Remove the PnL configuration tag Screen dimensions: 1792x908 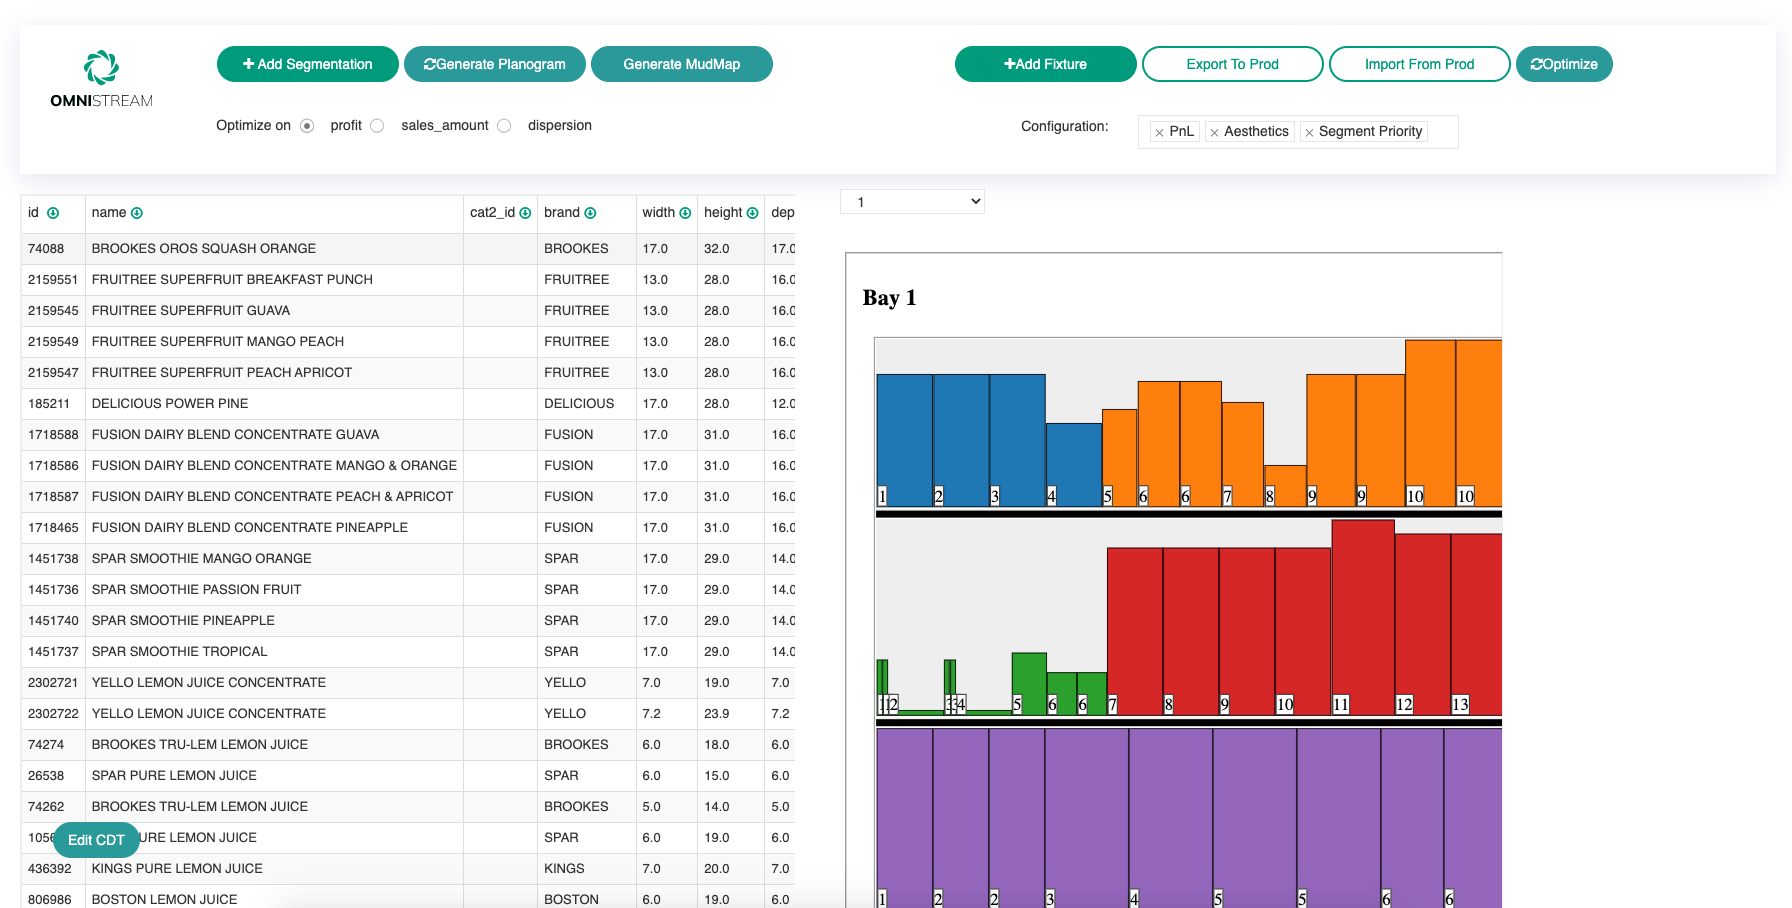(x=1159, y=132)
